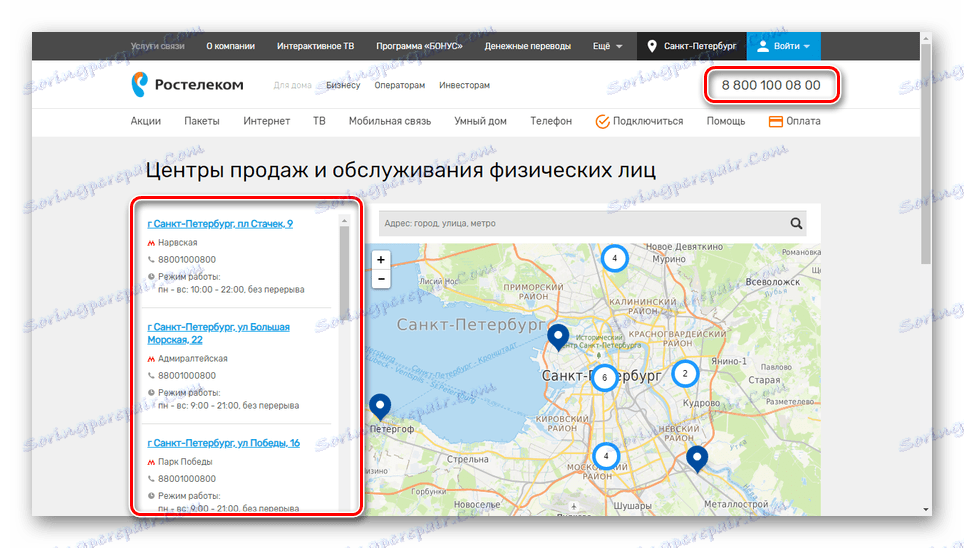Click phone icon in пл Стачек office entry
This screenshot has height=548, width=964.
[x=151, y=260]
